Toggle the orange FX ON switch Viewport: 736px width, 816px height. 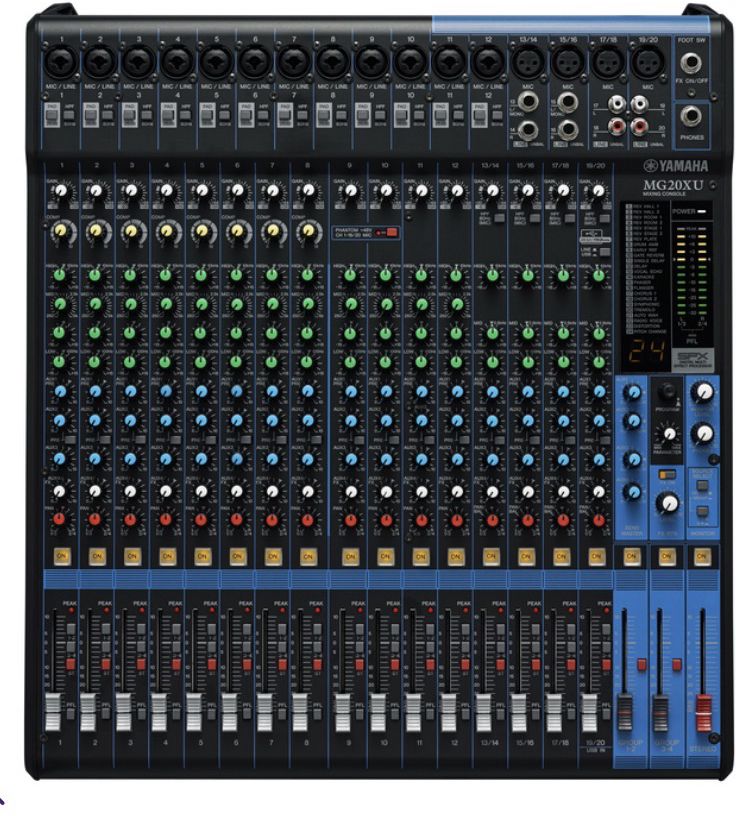(667, 474)
